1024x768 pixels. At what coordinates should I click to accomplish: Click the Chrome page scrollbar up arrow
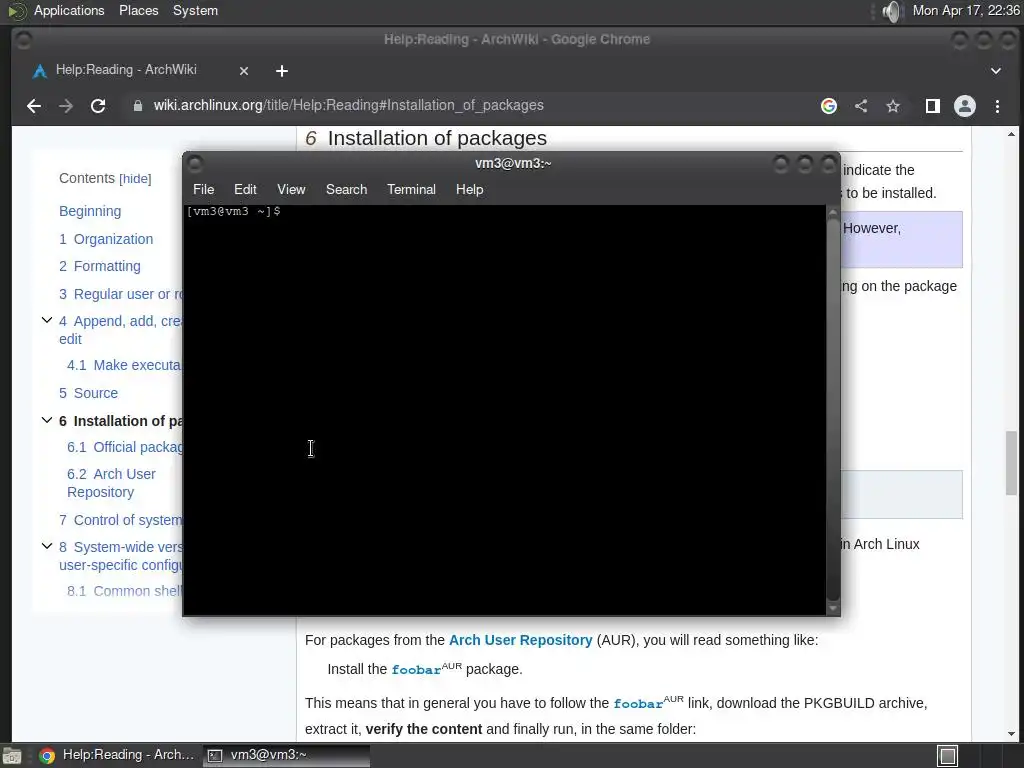tap(1011, 135)
